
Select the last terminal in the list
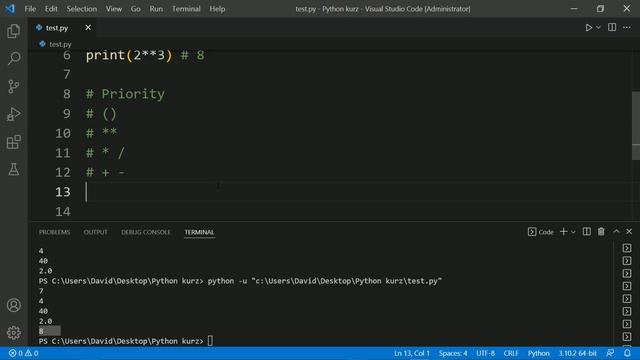627,337
